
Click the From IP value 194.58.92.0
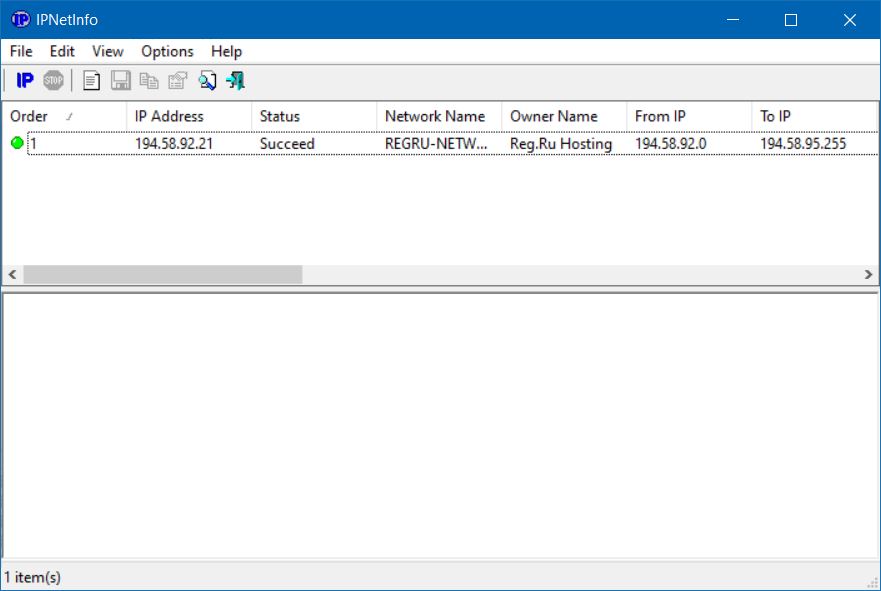click(x=670, y=144)
